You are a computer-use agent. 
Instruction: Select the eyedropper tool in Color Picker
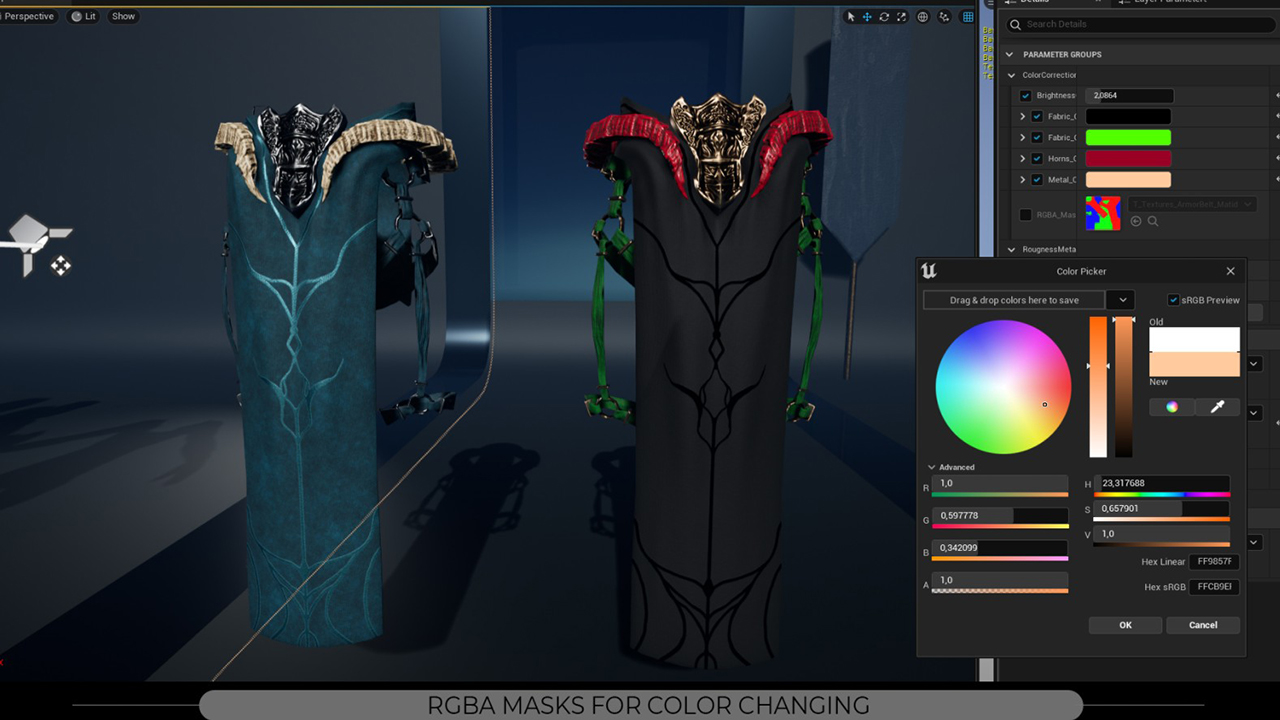tap(1217, 407)
